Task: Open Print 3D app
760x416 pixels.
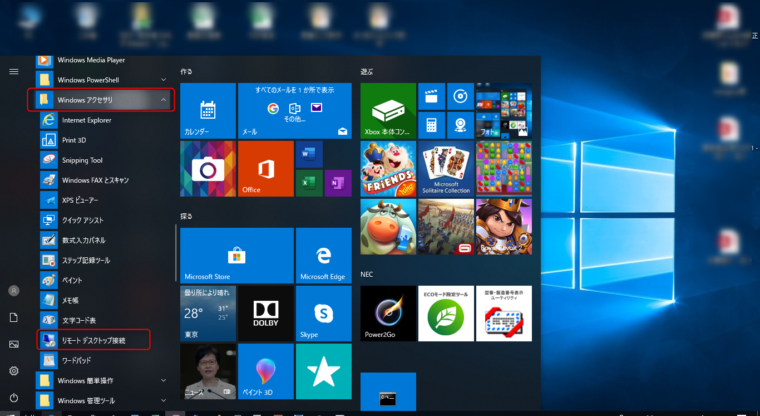Action: click(x=104, y=140)
